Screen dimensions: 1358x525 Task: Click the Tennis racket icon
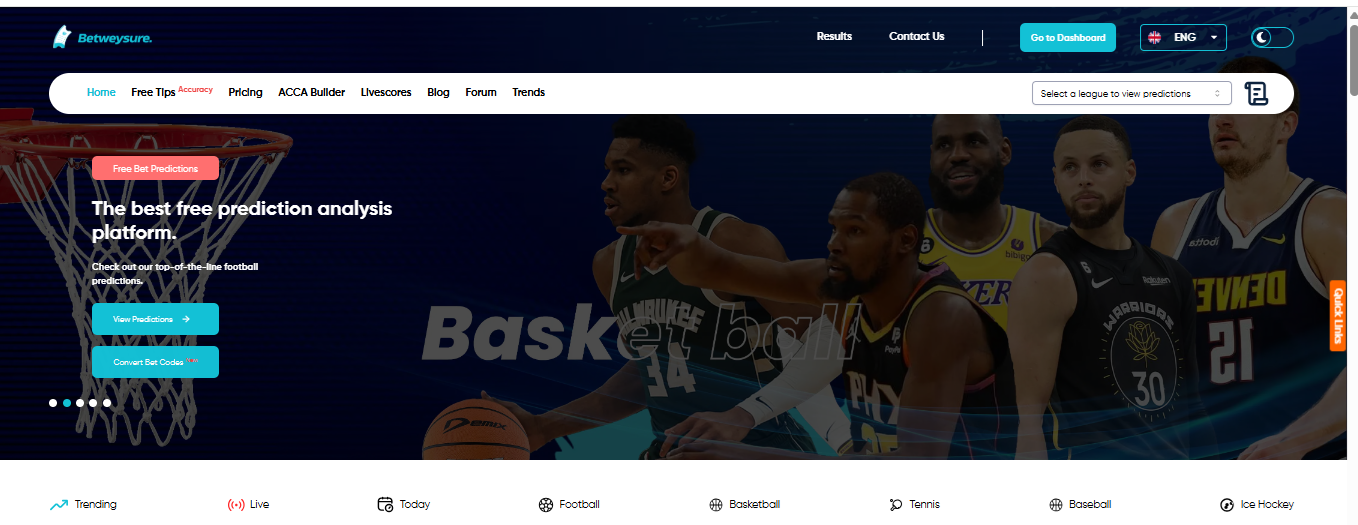(x=896, y=505)
